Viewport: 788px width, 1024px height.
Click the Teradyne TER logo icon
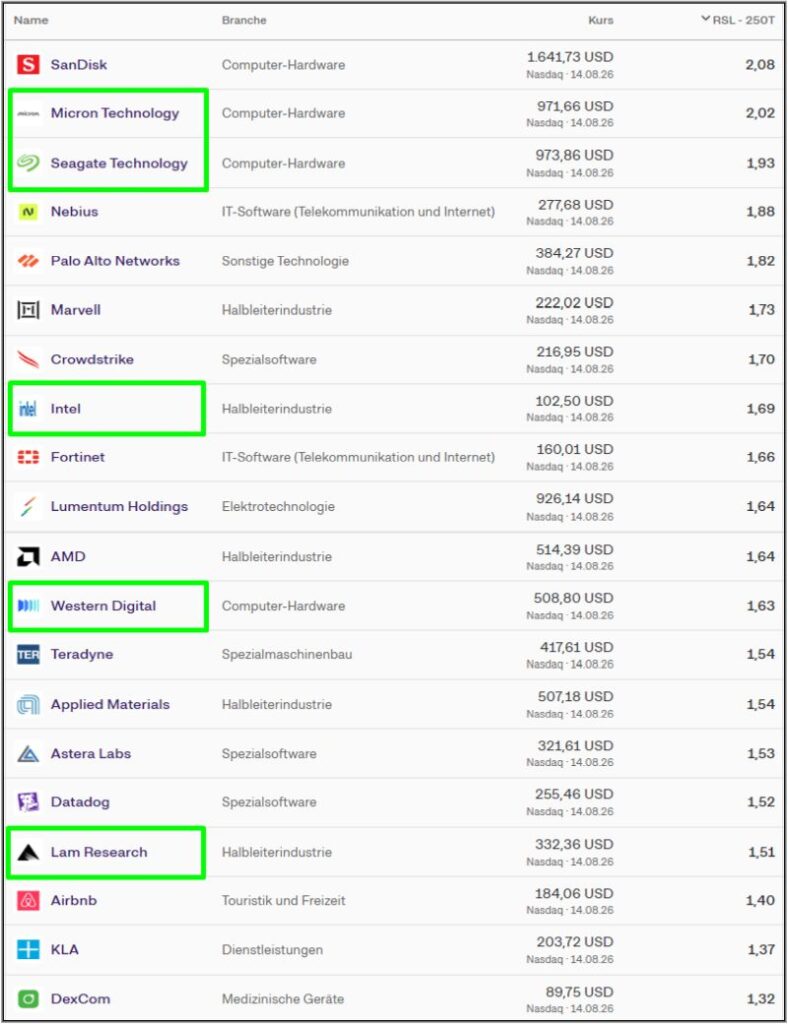pos(28,654)
